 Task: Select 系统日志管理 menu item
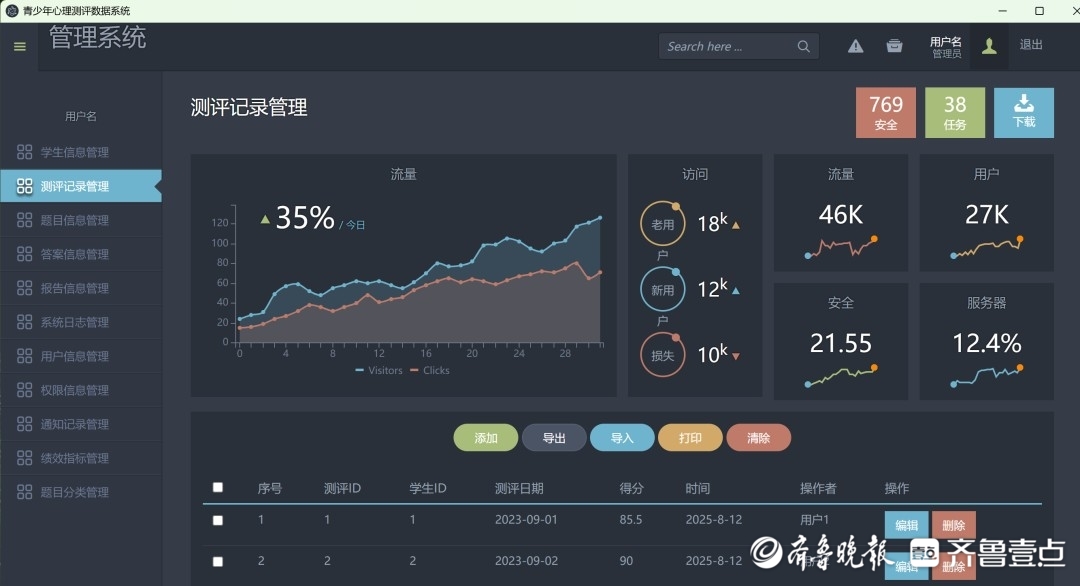75,322
